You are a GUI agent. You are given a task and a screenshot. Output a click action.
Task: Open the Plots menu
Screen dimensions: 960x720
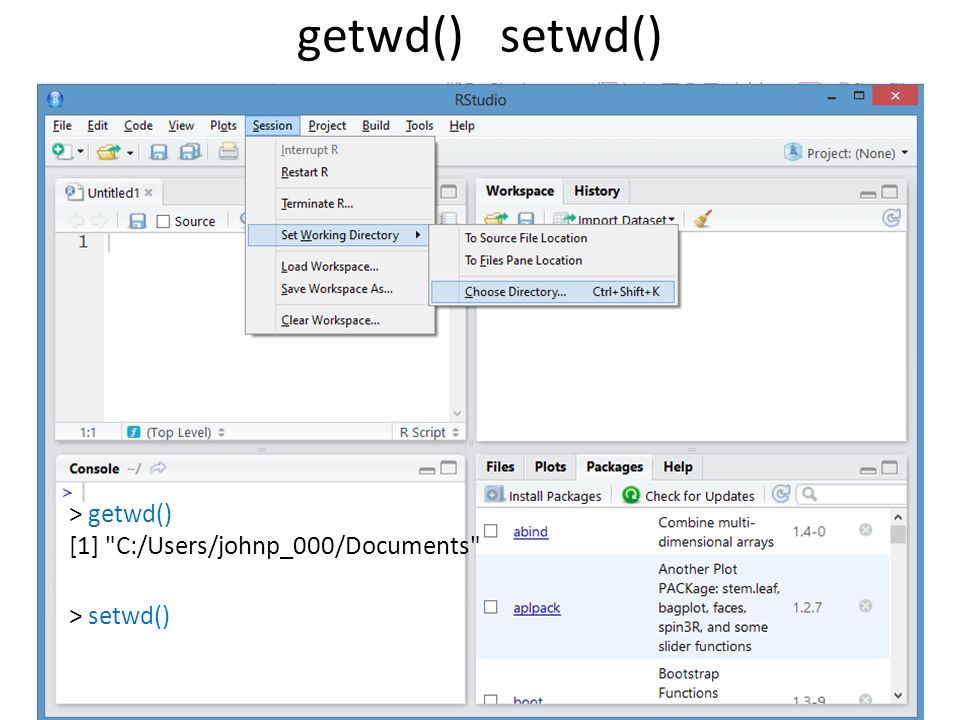pos(223,126)
